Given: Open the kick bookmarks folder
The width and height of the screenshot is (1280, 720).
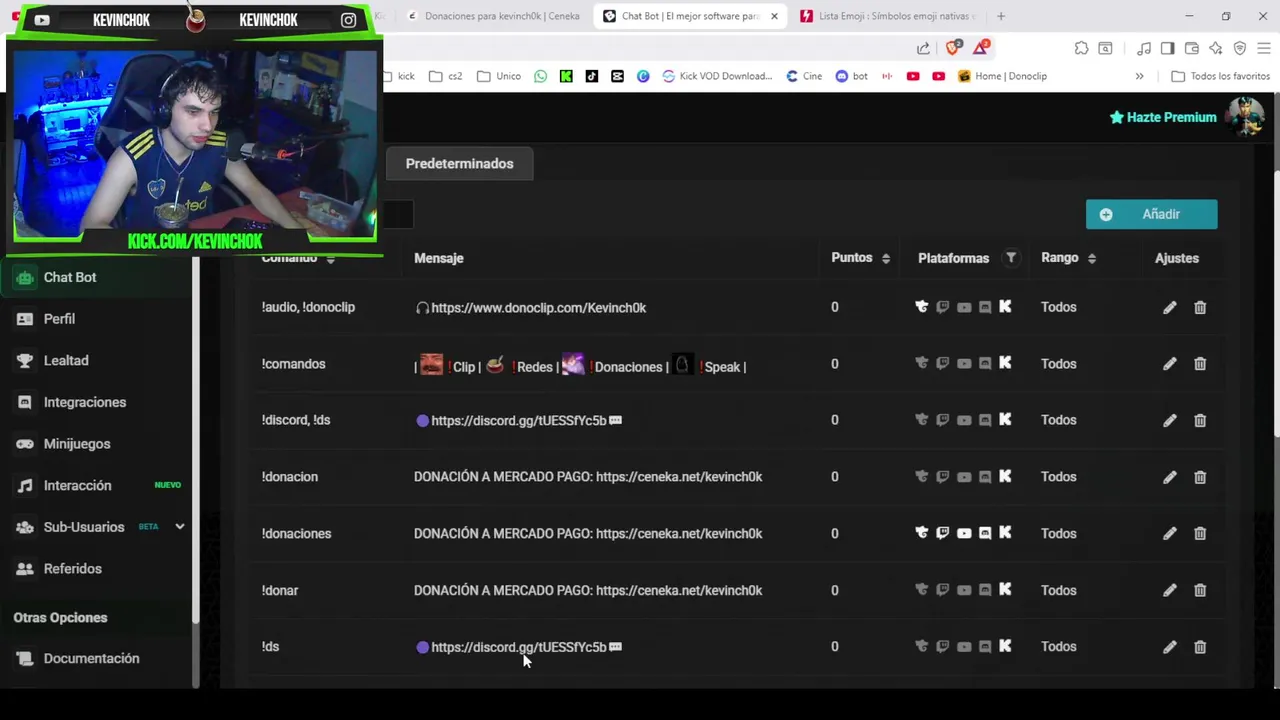Looking at the screenshot, I should tap(399, 76).
